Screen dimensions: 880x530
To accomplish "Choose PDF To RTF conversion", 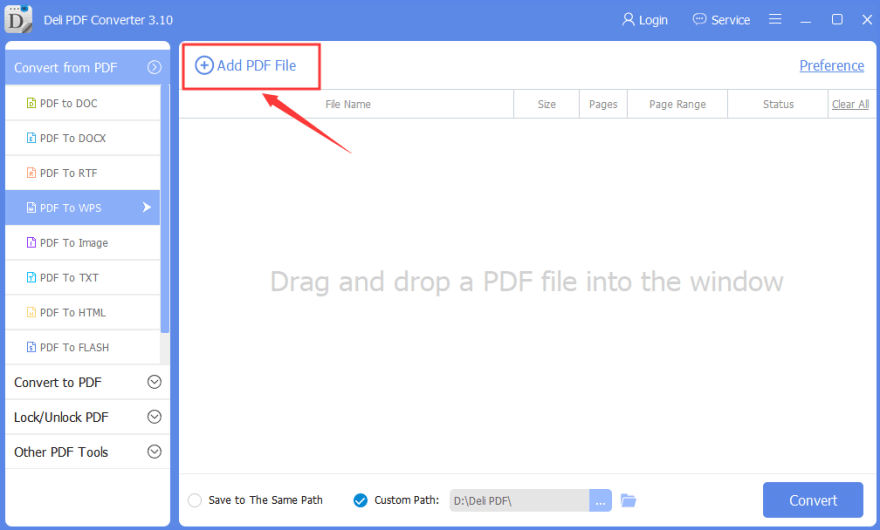I will click(x=82, y=172).
